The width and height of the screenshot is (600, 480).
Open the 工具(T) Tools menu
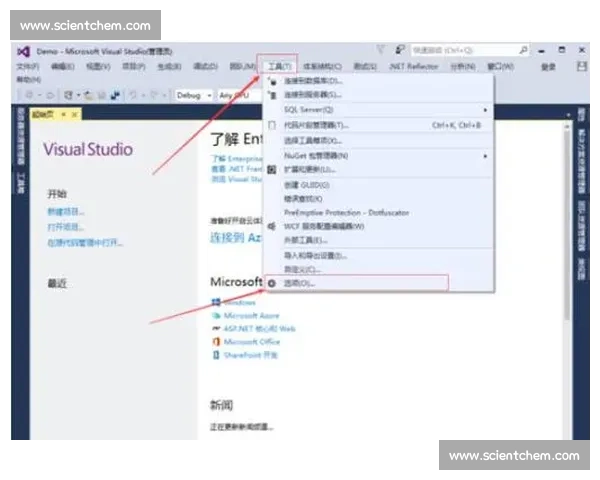coord(279,67)
